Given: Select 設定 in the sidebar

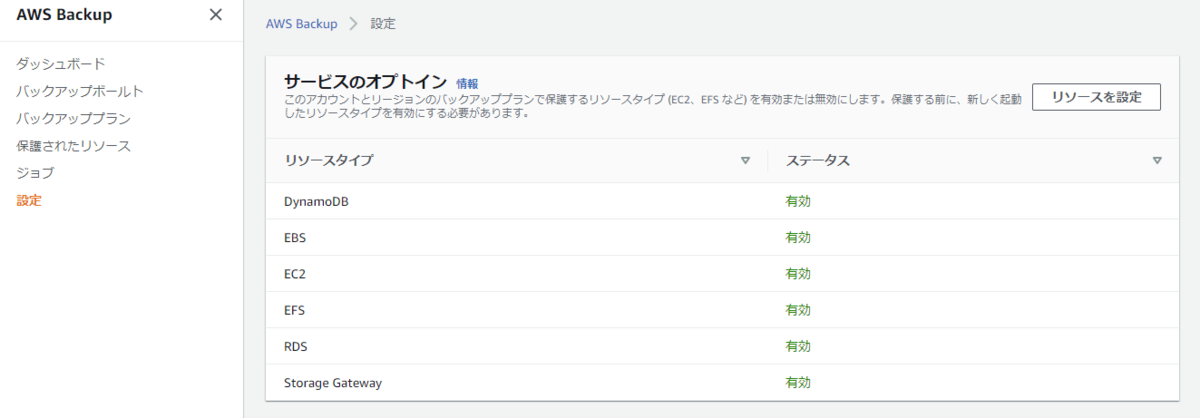Looking at the screenshot, I should click(29, 200).
